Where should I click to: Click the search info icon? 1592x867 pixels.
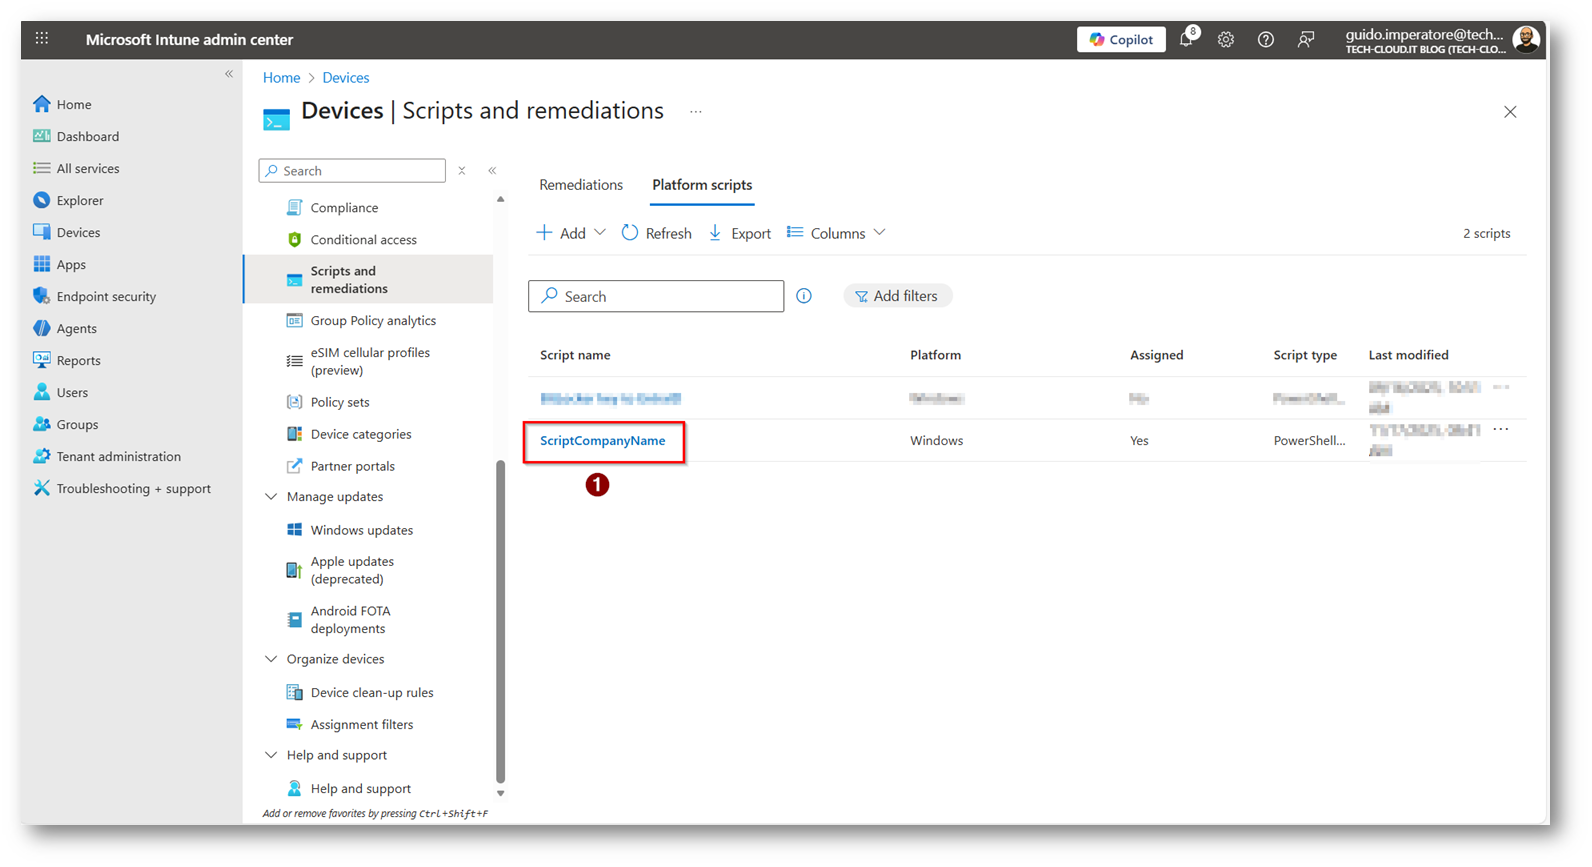pyautogui.click(x=804, y=296)
